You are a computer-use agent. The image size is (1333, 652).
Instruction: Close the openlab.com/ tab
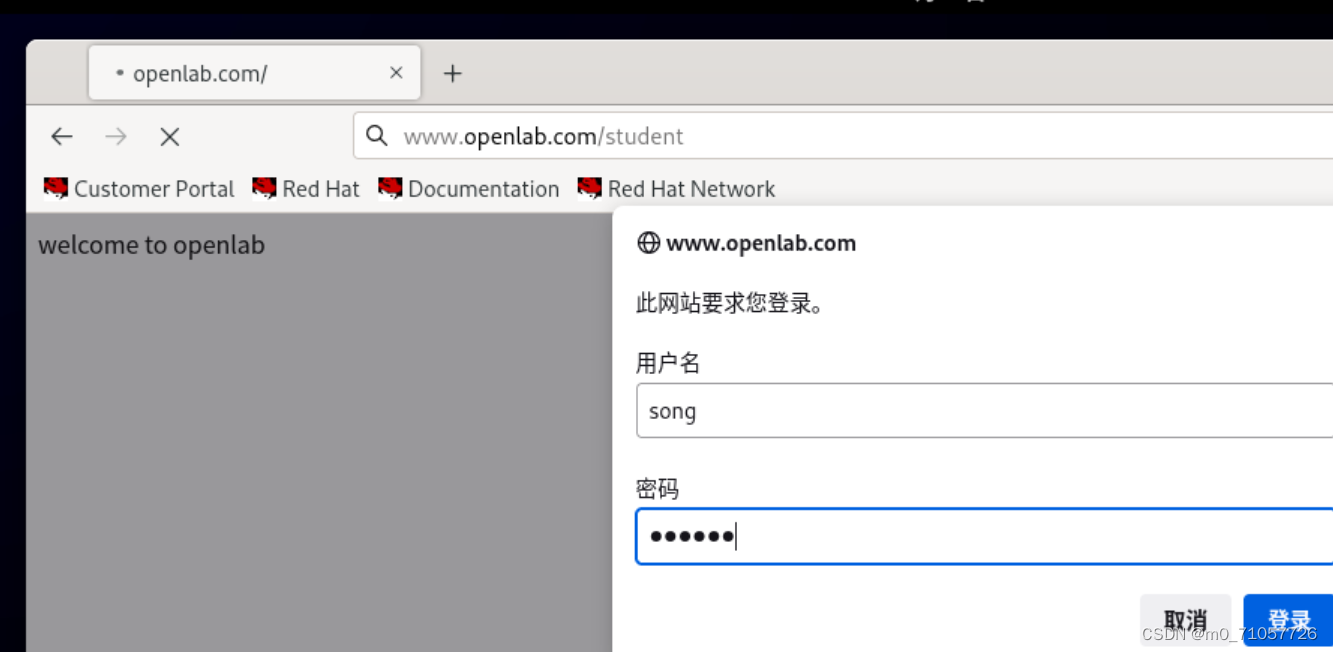pos(395,72)
